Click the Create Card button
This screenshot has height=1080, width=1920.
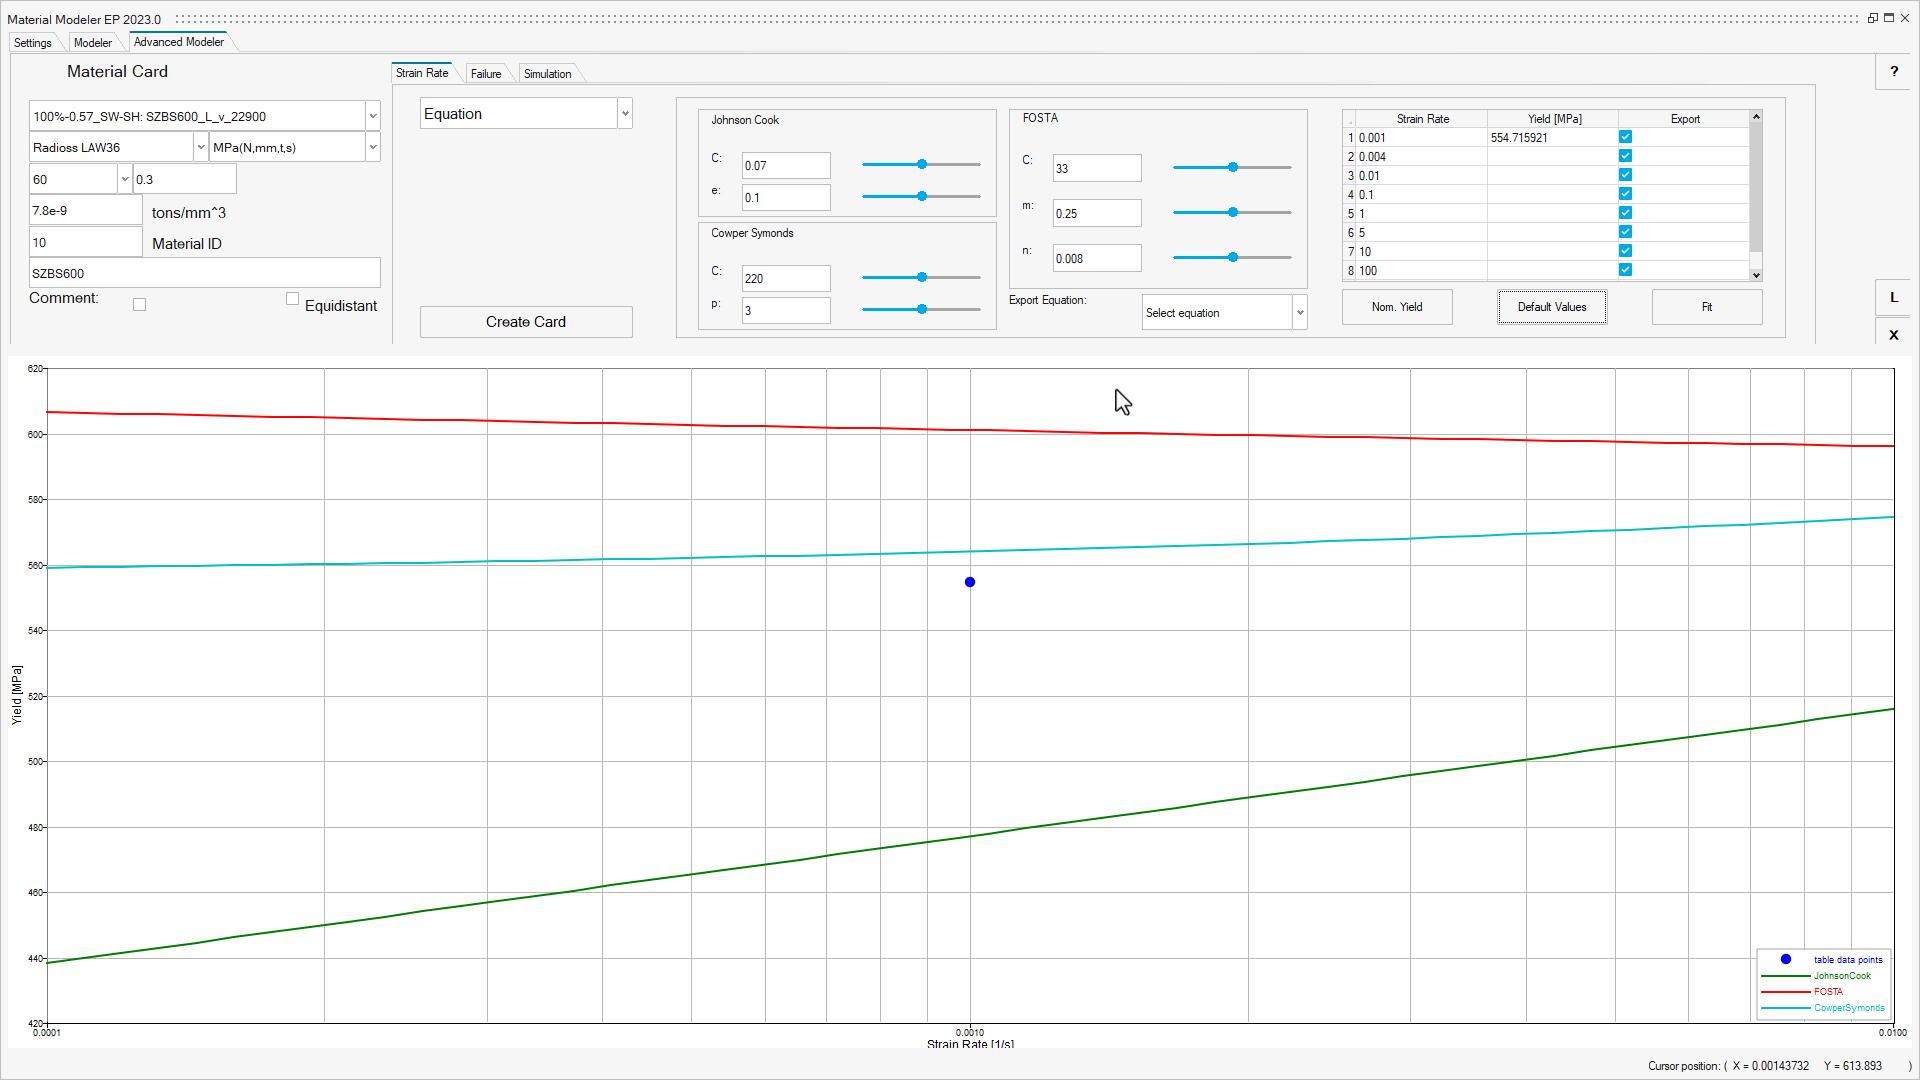(x=525, y=321)
